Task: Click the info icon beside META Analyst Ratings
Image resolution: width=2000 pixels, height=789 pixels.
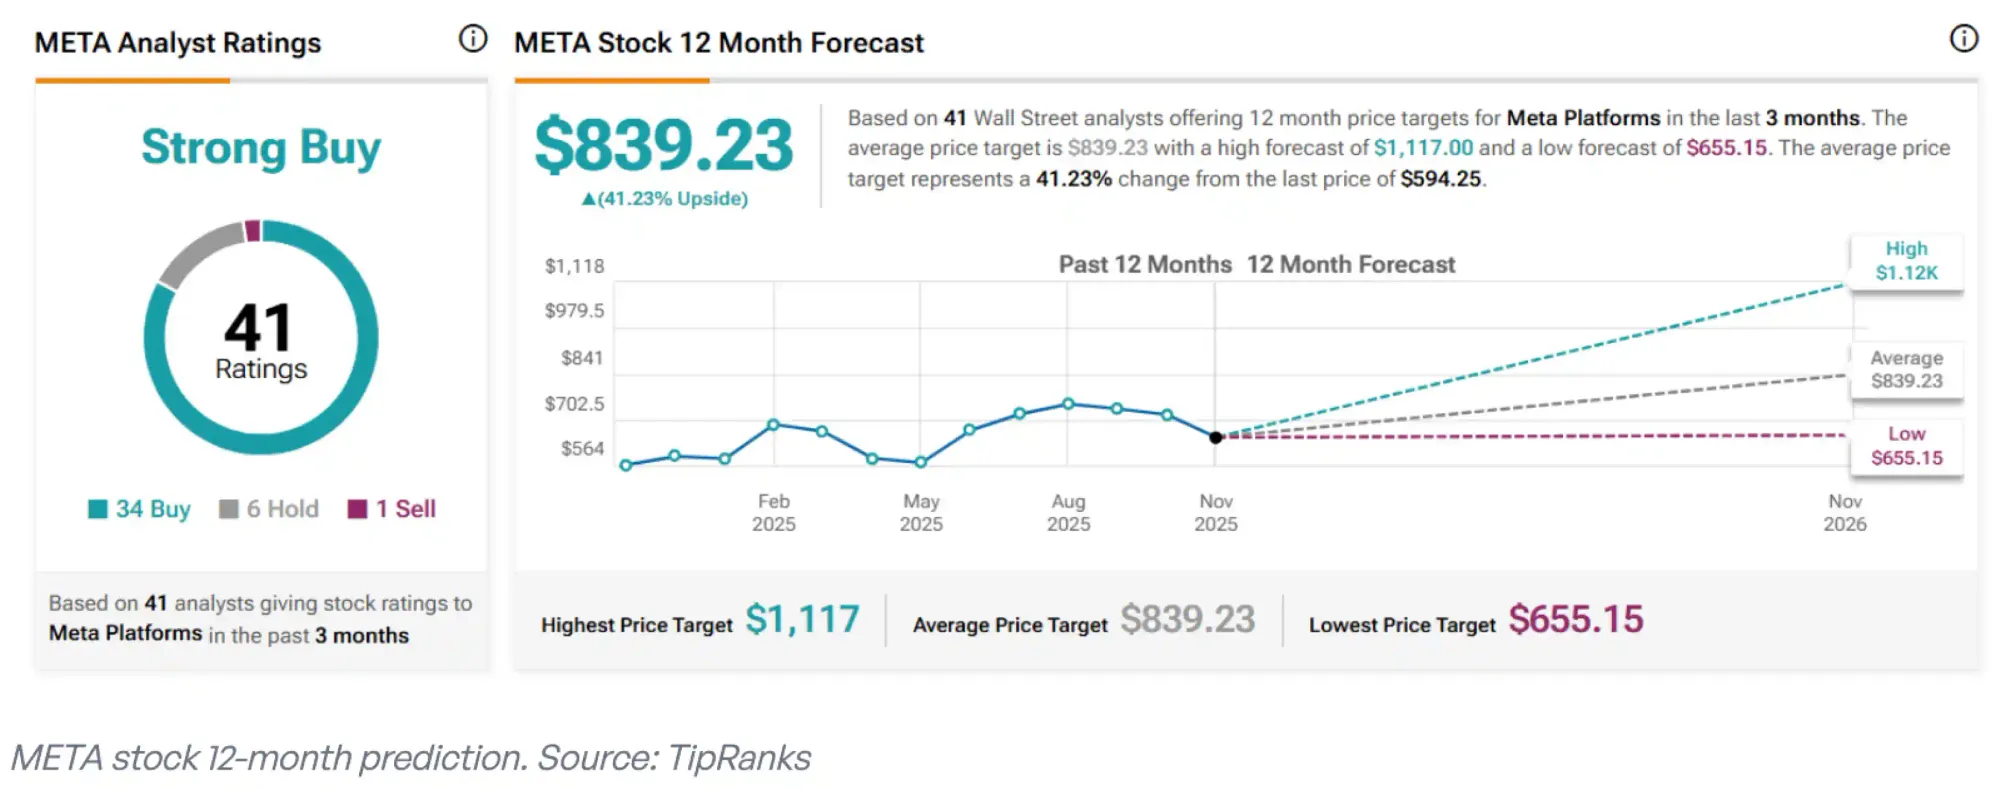Action: [472, 39]
